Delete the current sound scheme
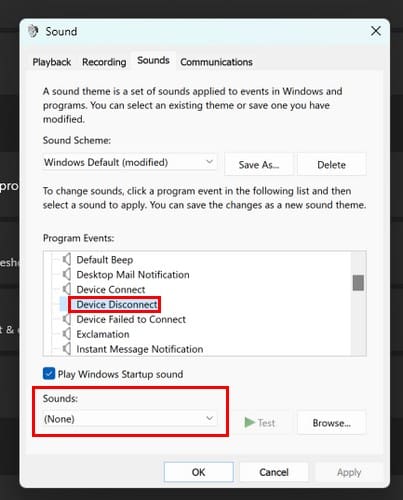The height and width of the screenshot is (500, 403). pos(331,165)
